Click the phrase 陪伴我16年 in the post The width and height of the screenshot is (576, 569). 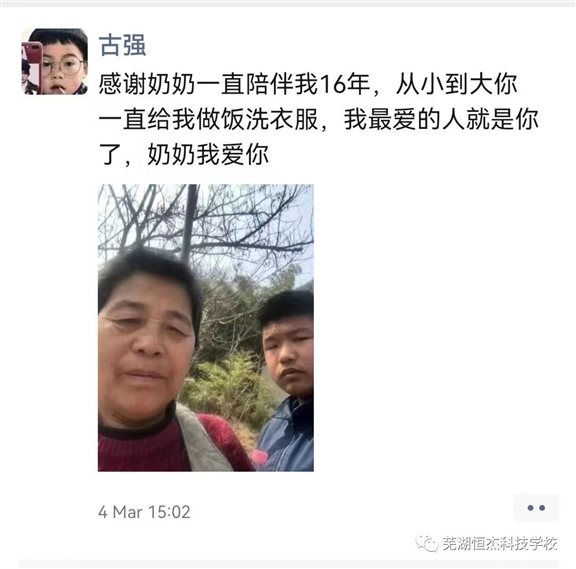click(x=307, y=84)
